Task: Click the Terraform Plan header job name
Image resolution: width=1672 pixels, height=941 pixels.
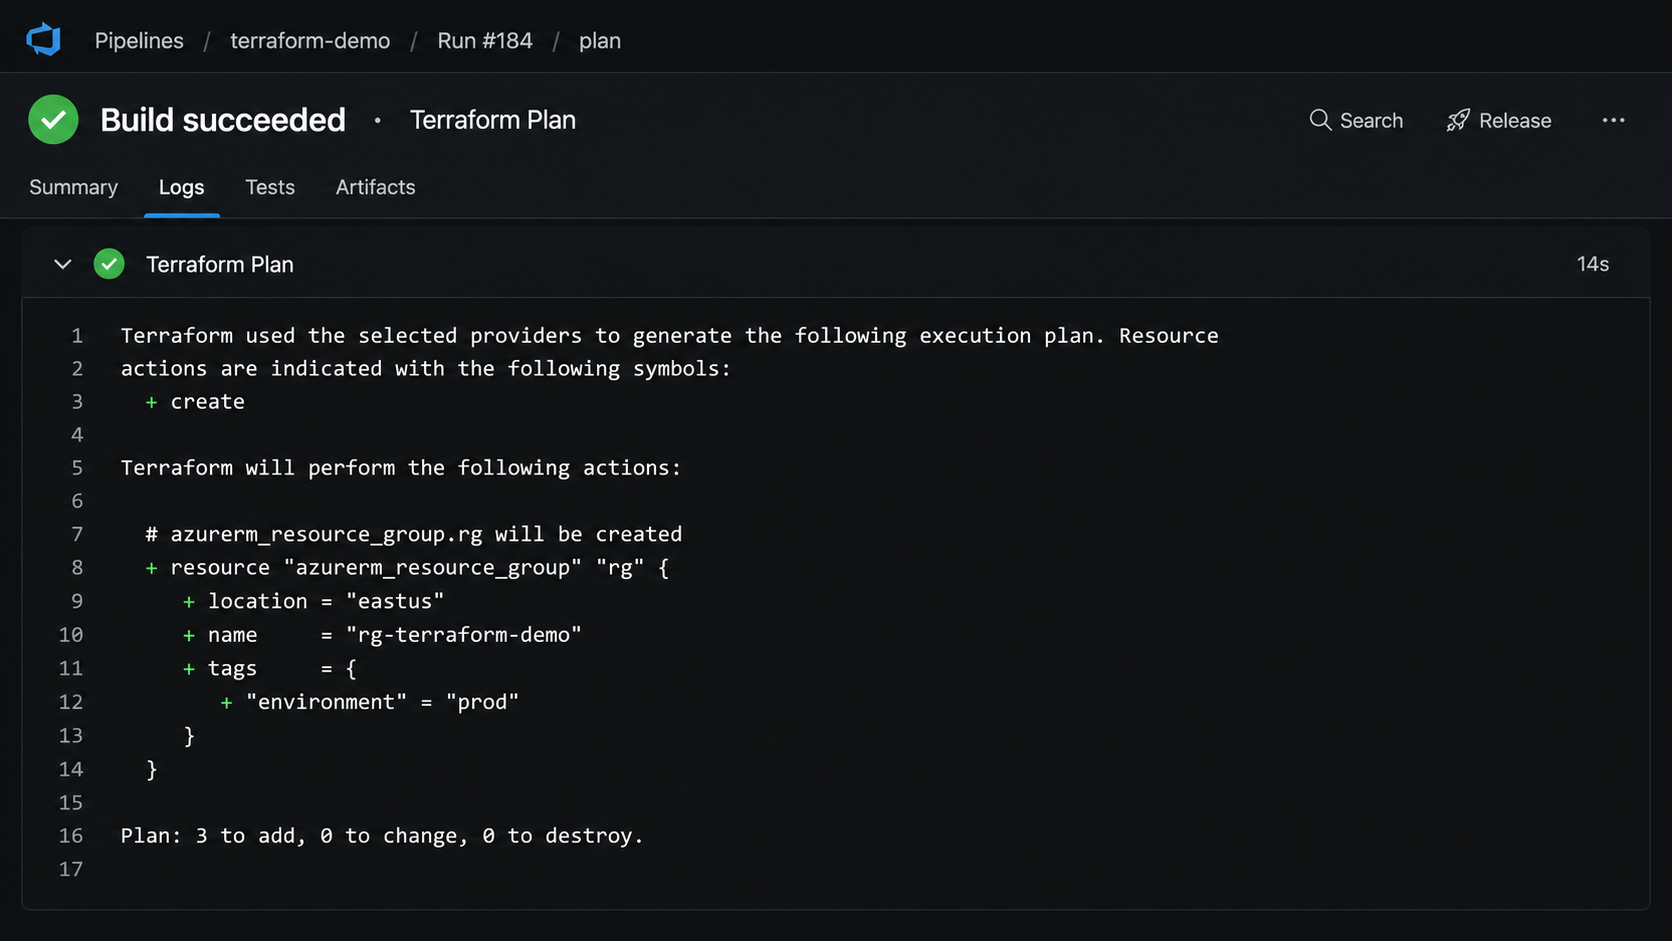Action: click(493, 120)
